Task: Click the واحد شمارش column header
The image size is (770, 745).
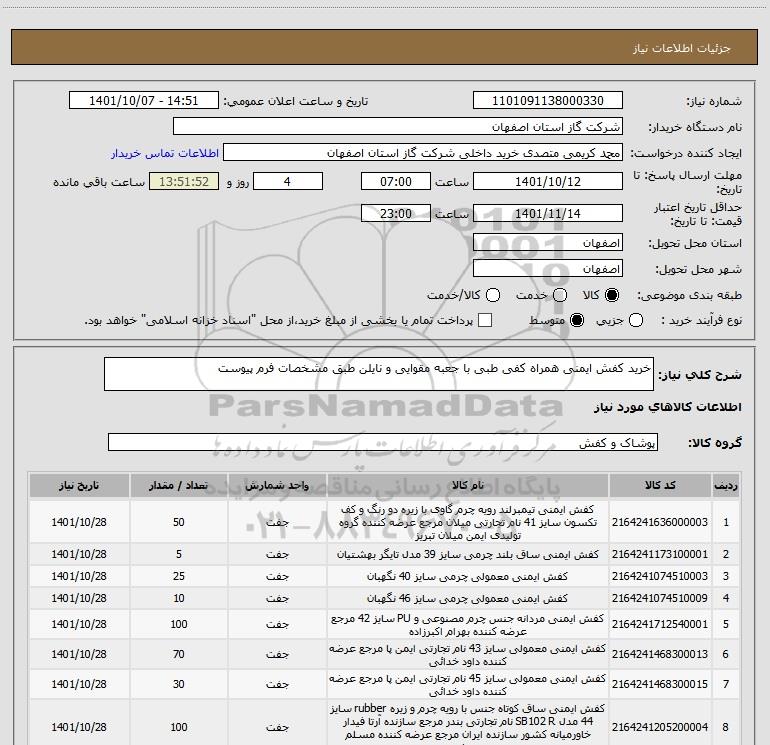Action: pyautogui.click(x=277, y=485)
